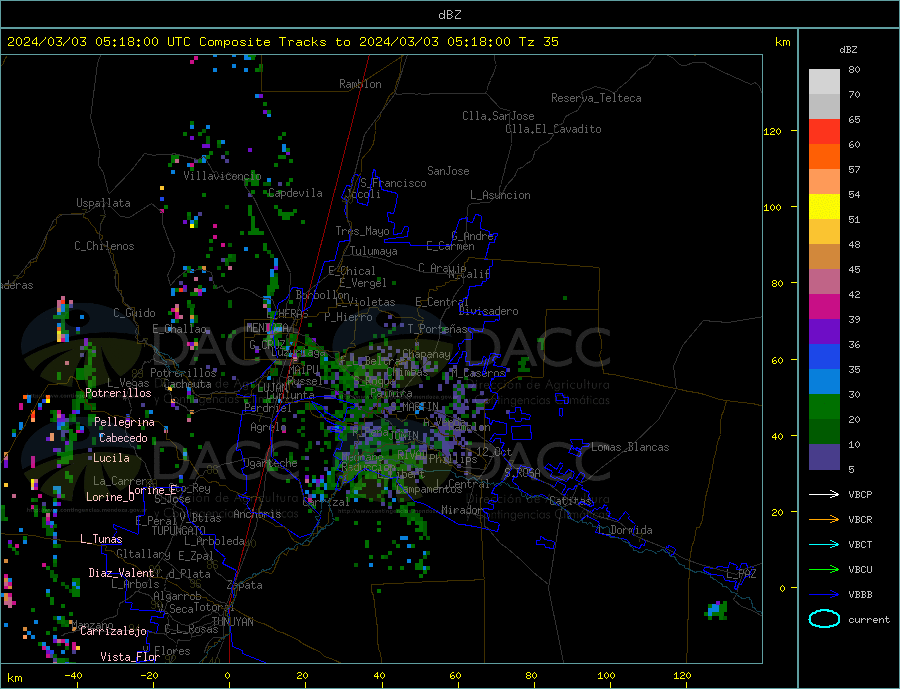
Task: Click the Vista_Flor label at bottom left
Action: point(130,657)
